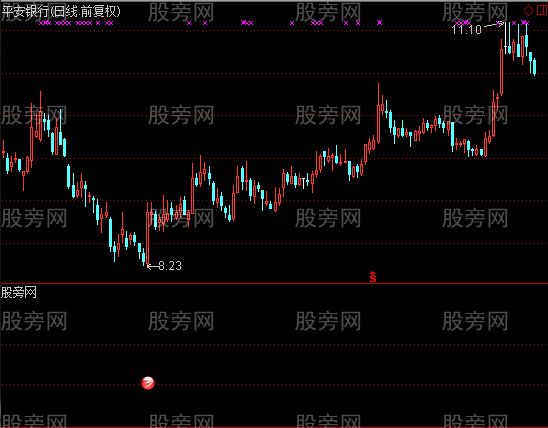Viewport: 548px width, 428px height.
Task: Click the 8.23 low price label
Action: [x=170, y=266]
